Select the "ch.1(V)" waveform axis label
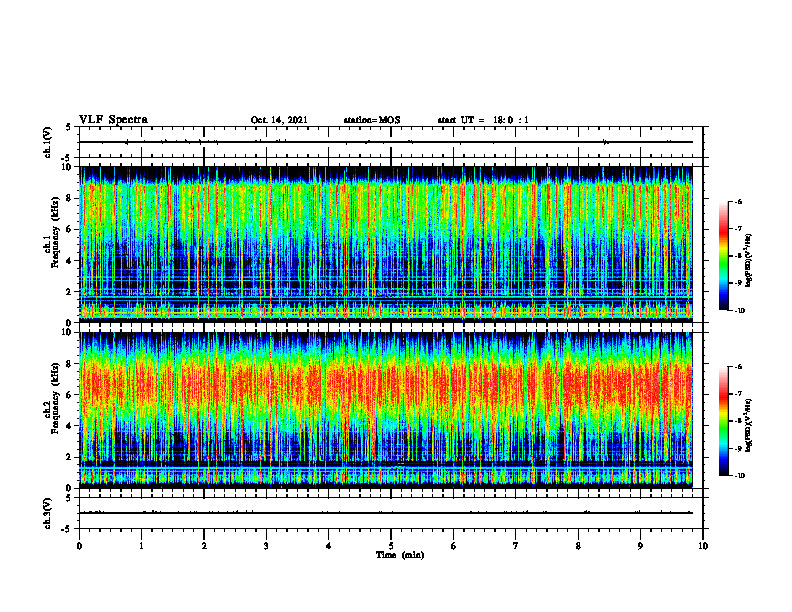Screen dimensions: 792x612 click(x=47, y=142)
